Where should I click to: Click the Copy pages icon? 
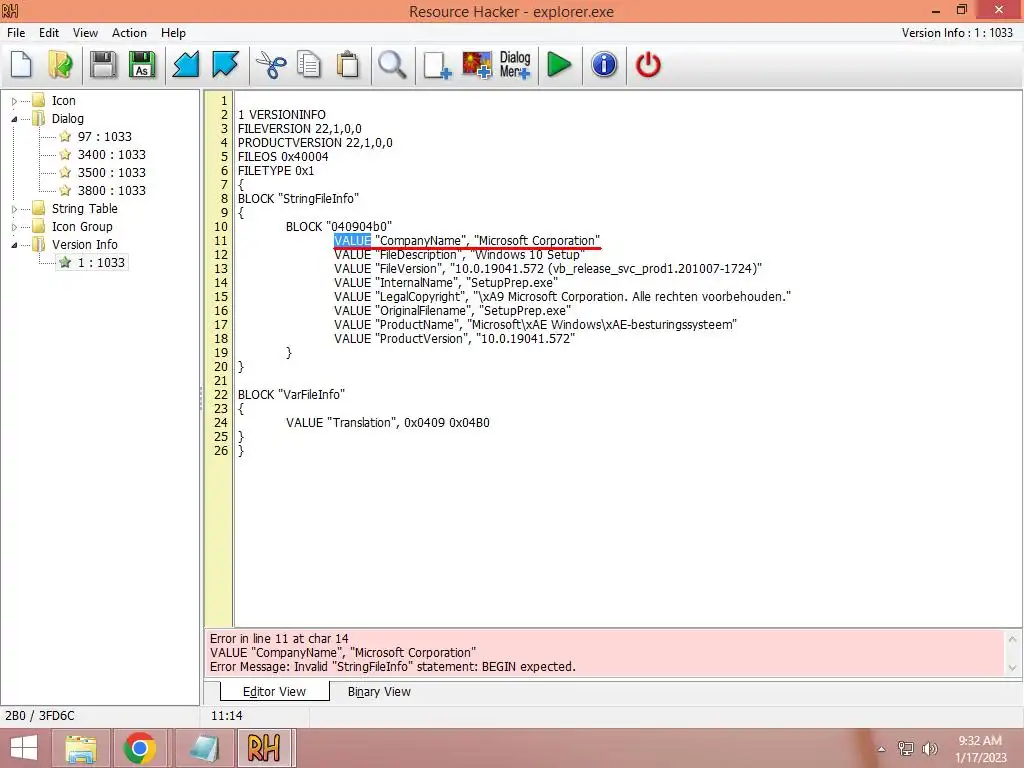point(309,65)
